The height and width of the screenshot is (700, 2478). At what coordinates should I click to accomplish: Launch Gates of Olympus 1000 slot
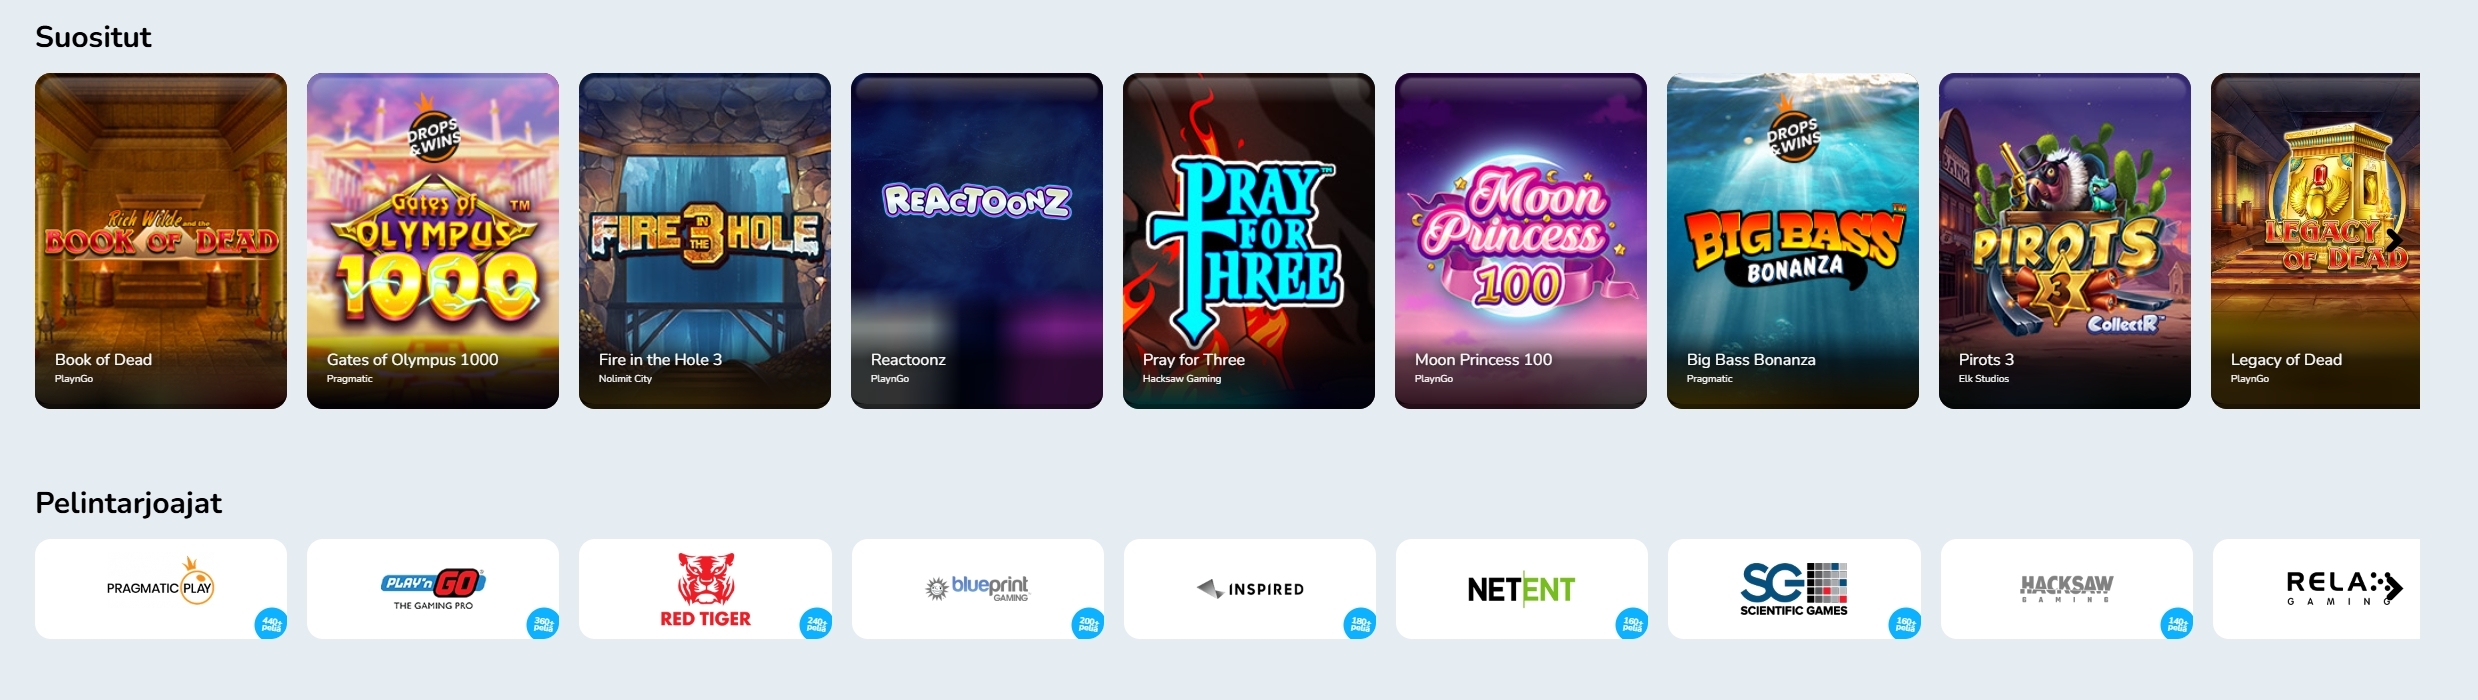coord(433,240)
